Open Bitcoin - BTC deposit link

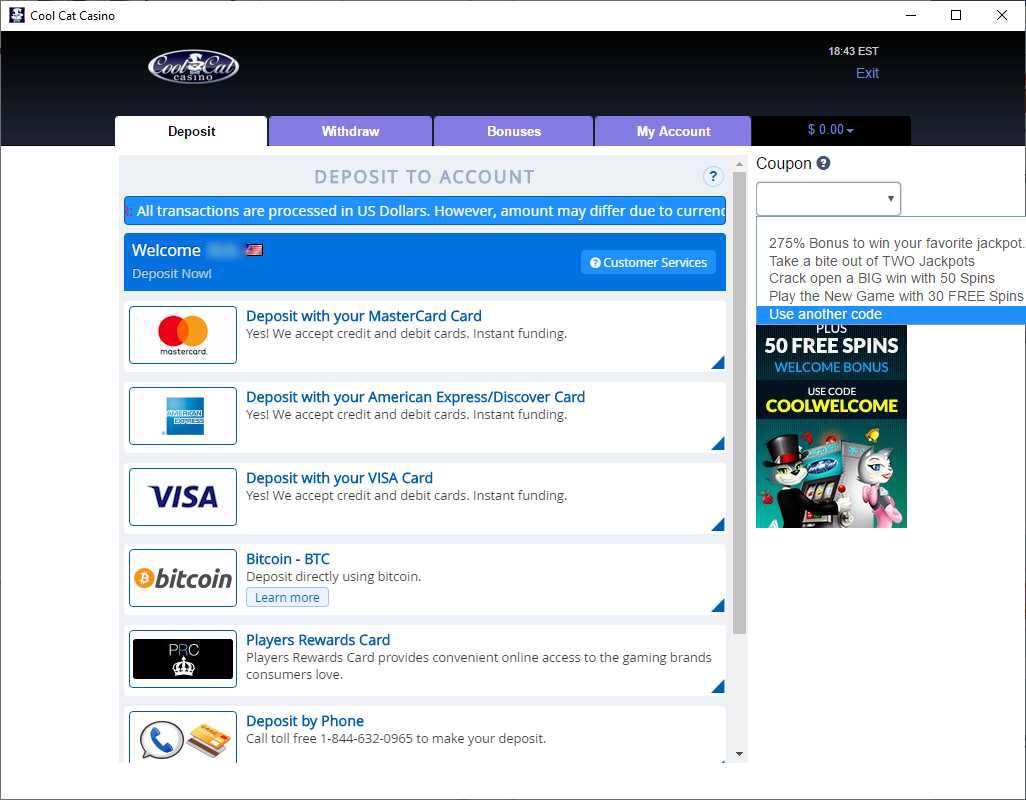(288, 559)
